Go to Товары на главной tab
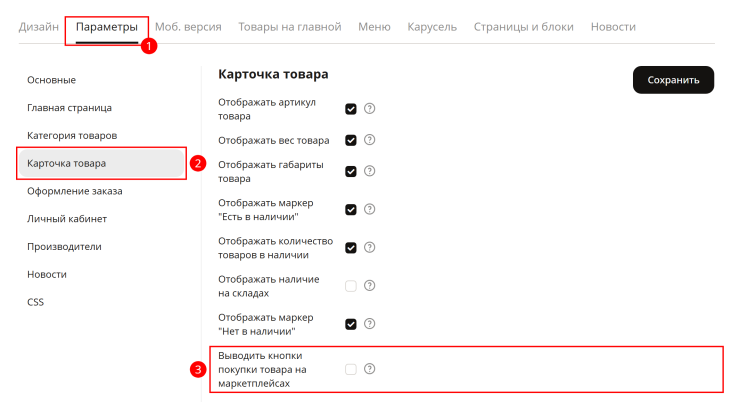This screenshot has height=409, width=740. pos(290,27)
